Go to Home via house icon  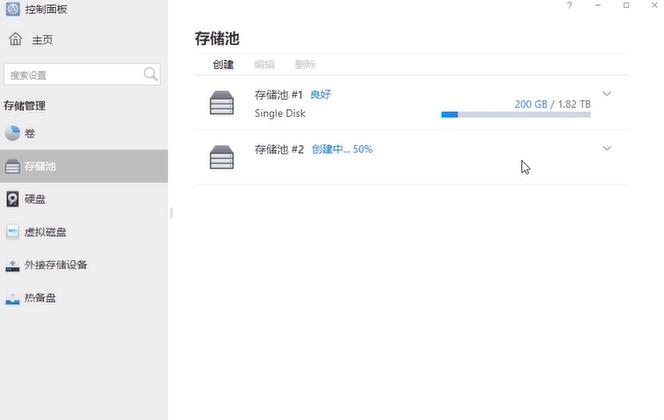15,40
